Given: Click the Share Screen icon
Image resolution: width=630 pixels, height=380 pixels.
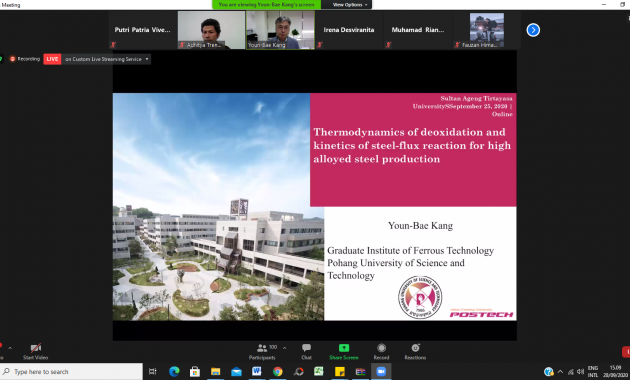Looking at the screenshot, I should pos(344,348).
